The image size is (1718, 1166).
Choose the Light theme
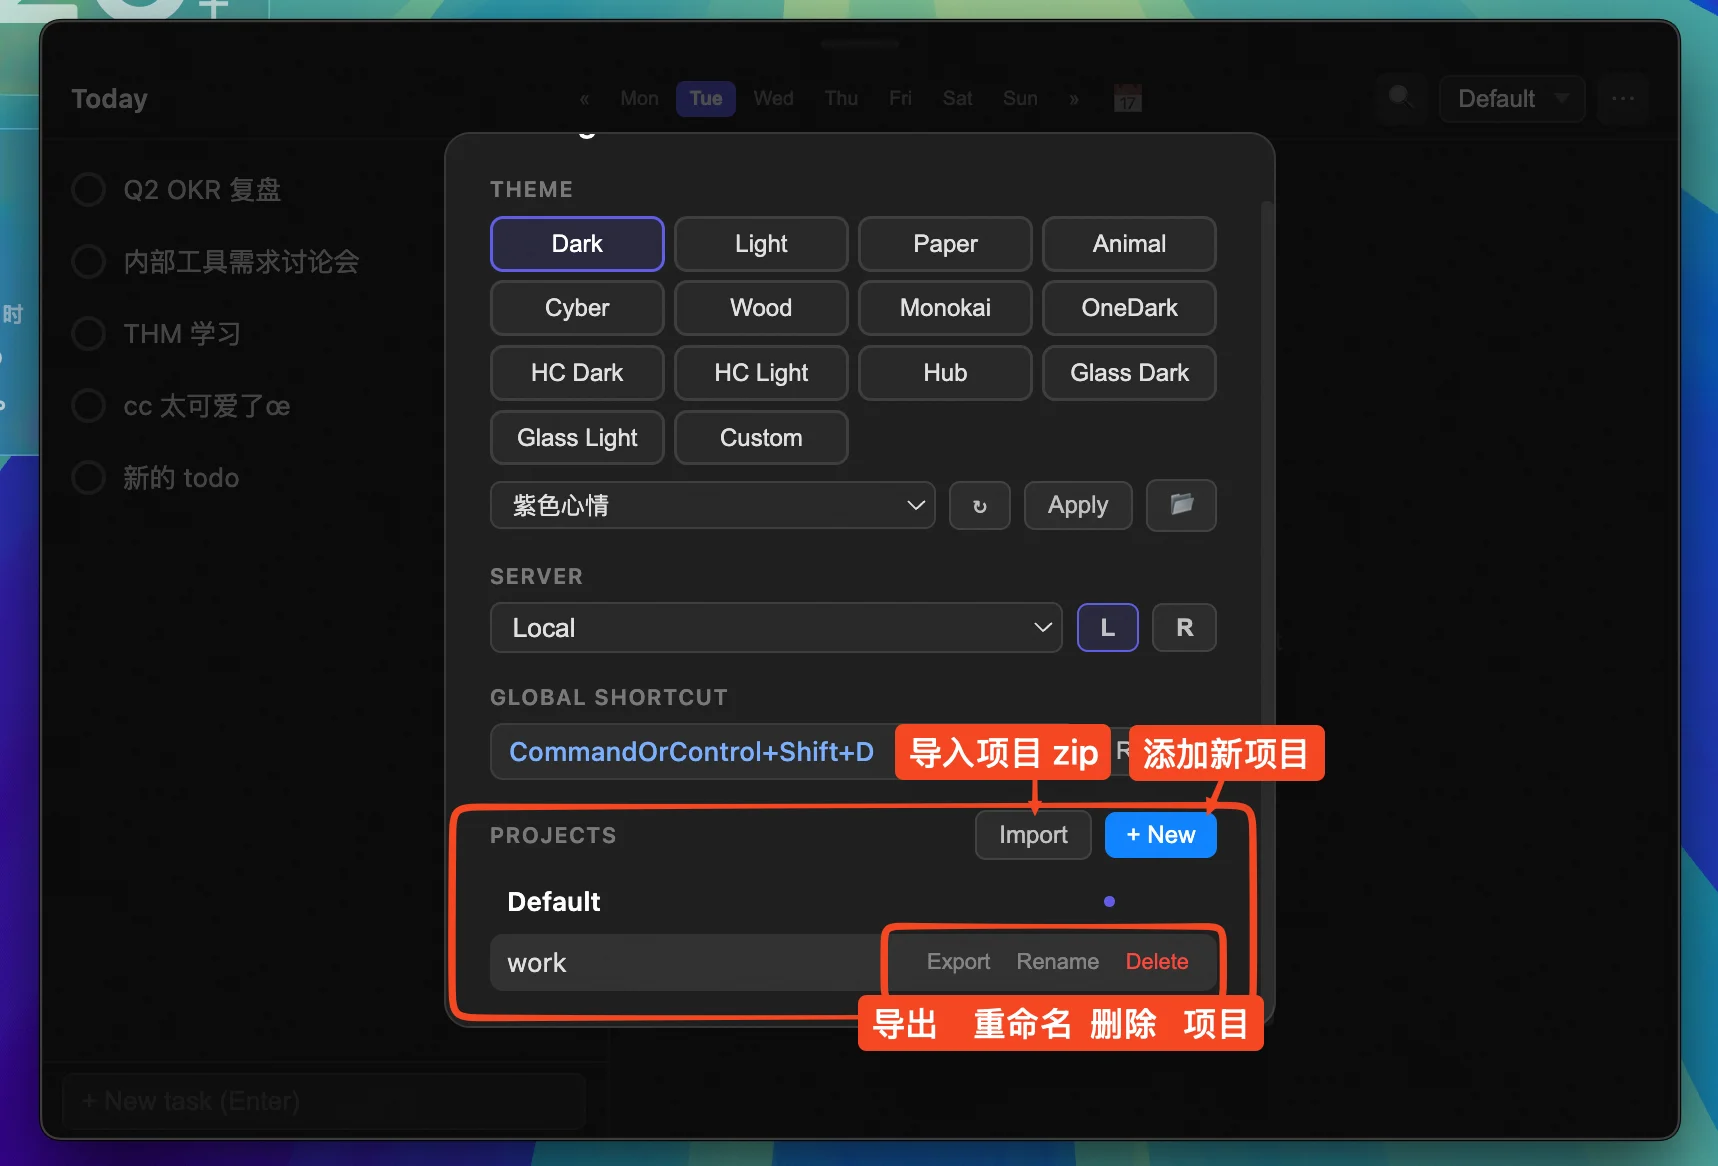pos(761,244)
